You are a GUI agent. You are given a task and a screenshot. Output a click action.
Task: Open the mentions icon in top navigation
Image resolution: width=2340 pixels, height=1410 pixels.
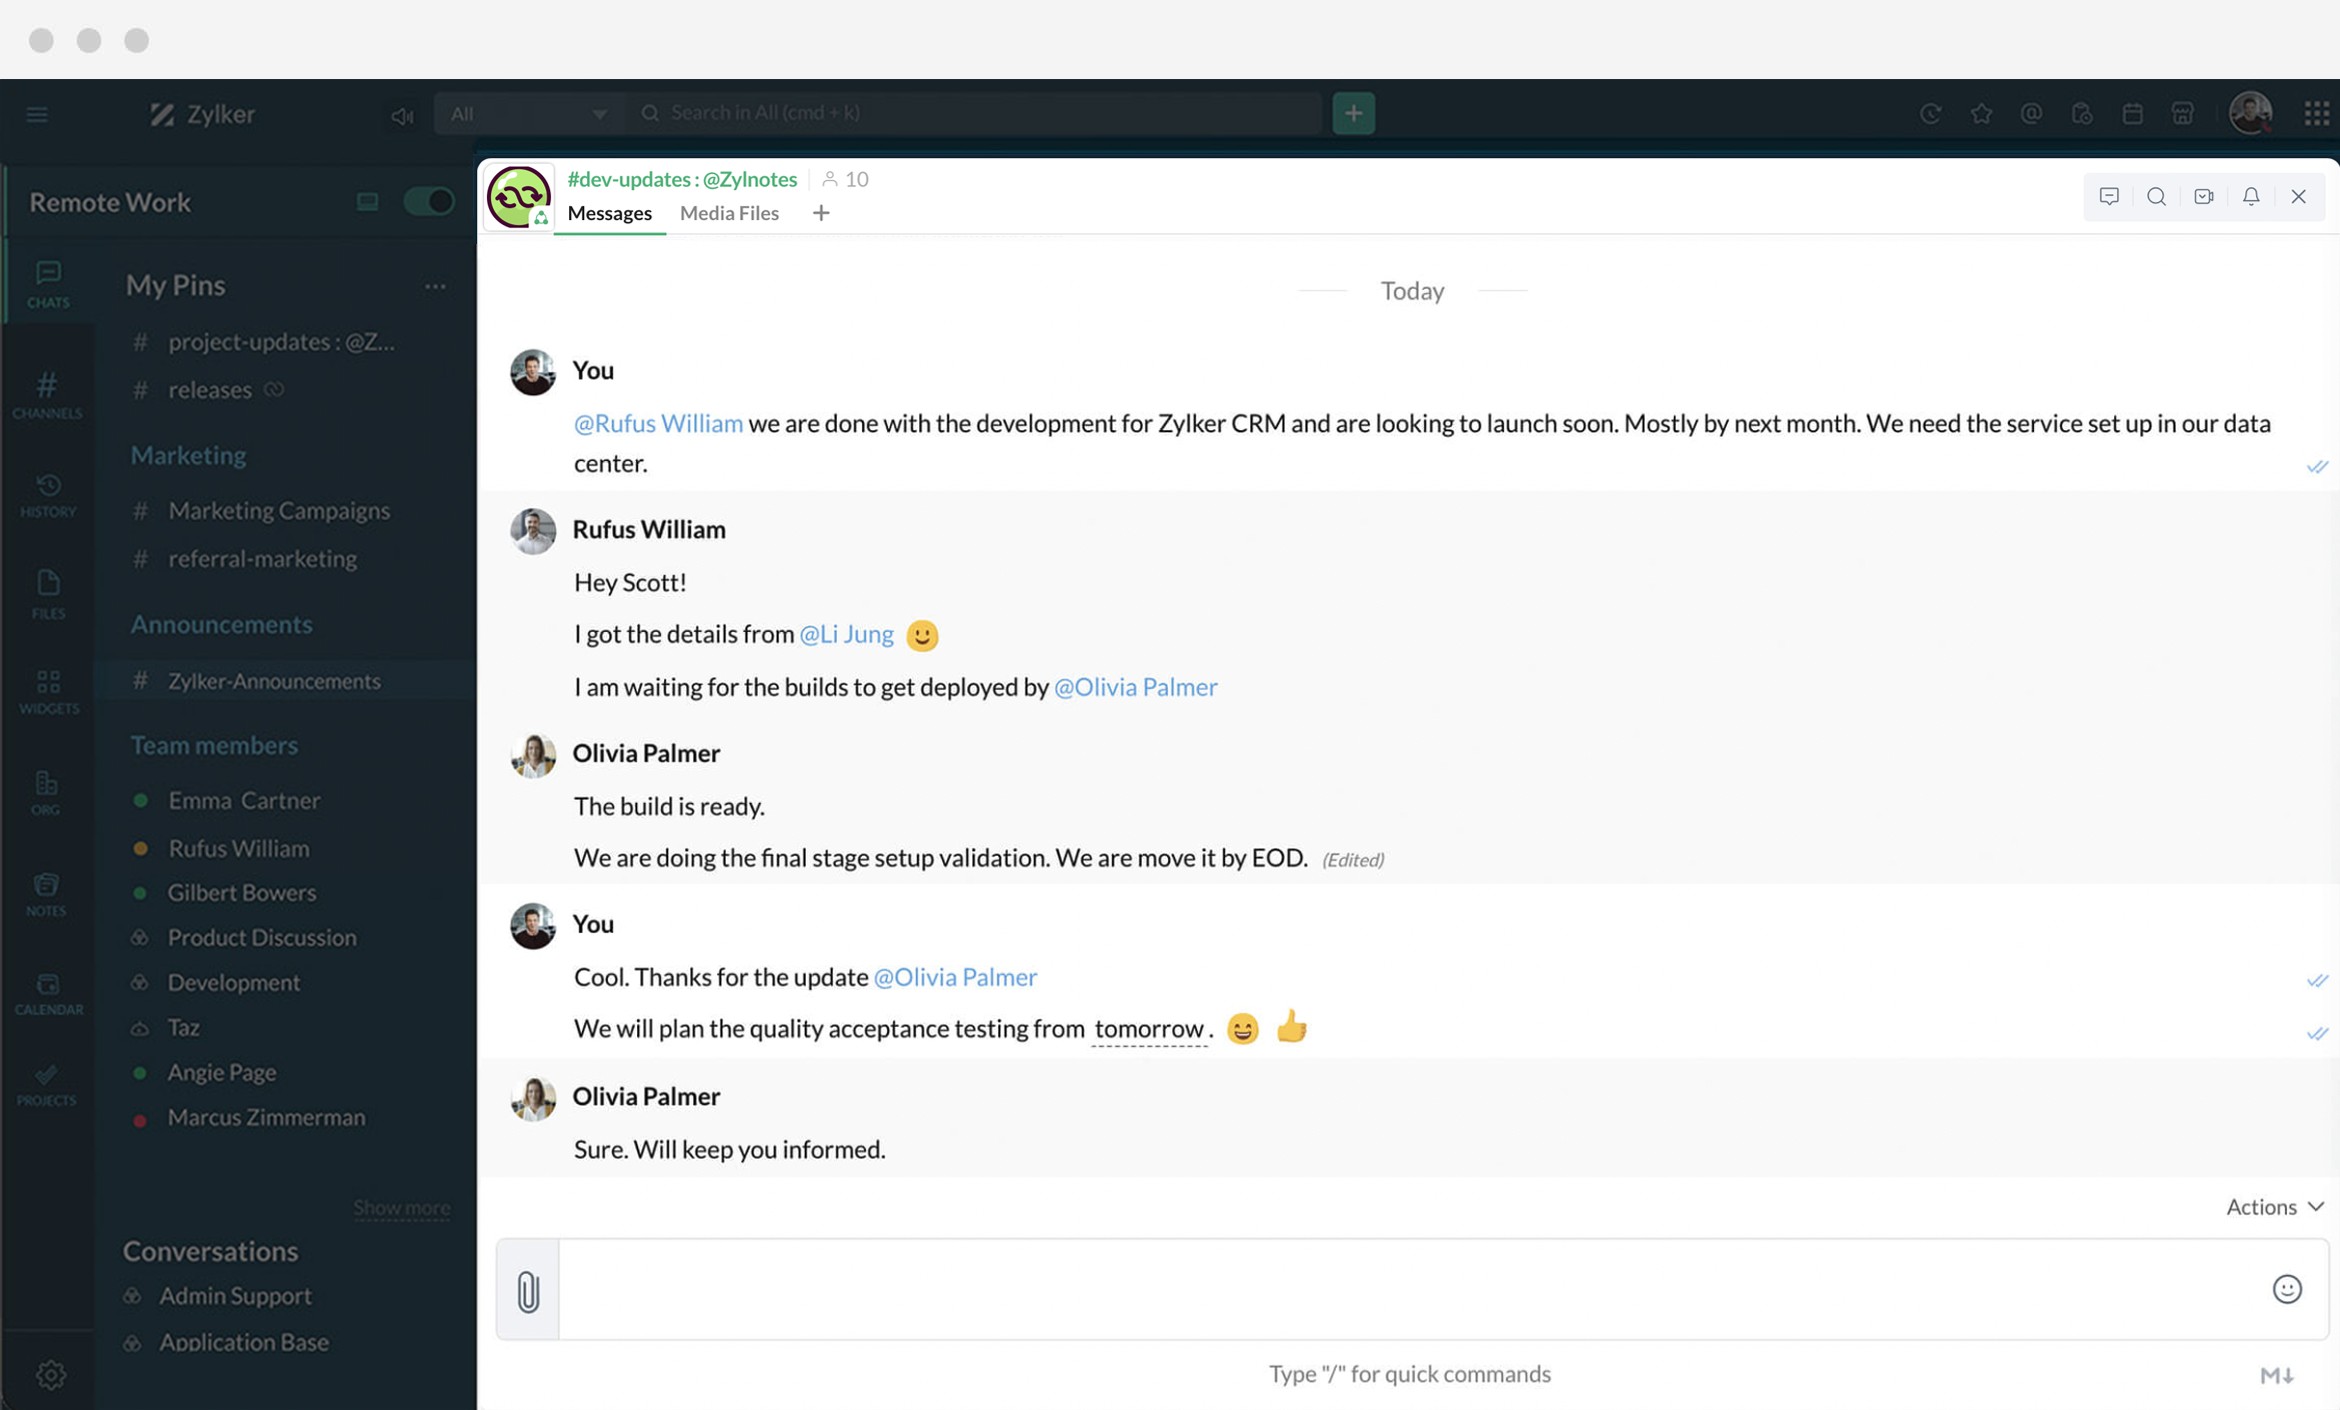(x=2032, y=112)
